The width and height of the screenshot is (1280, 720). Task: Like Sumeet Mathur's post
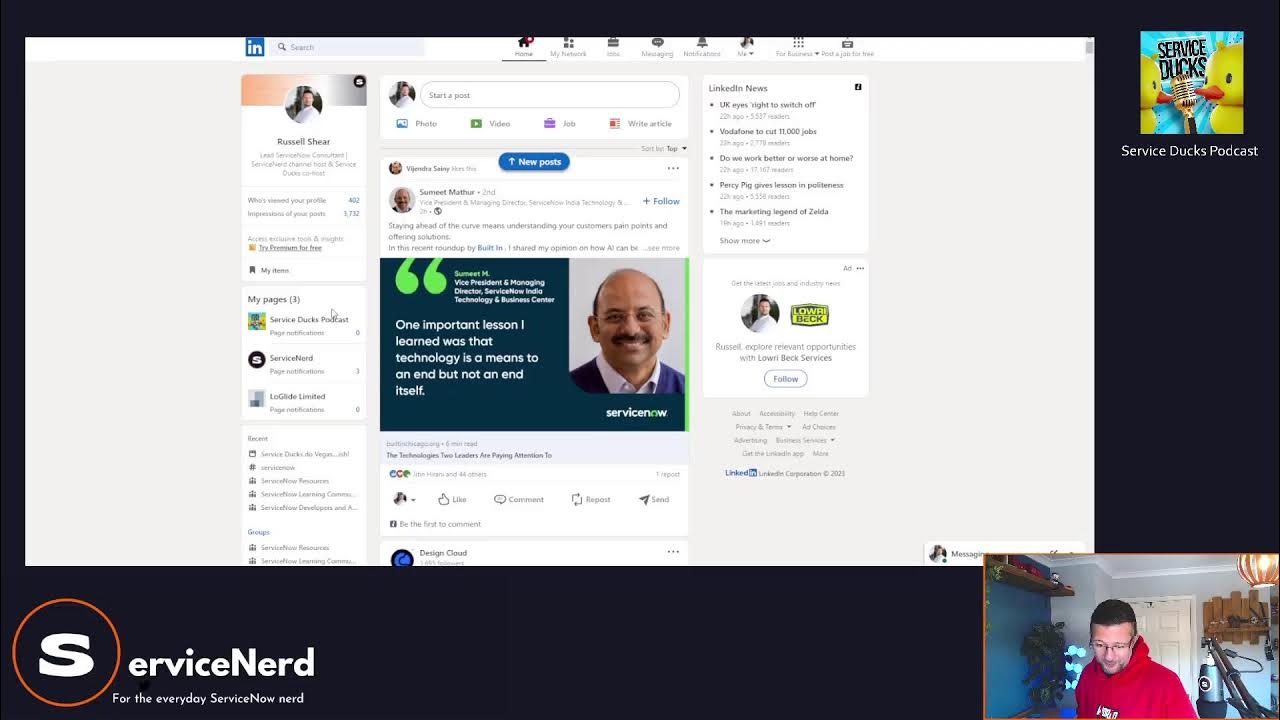[x=452, y=499]
